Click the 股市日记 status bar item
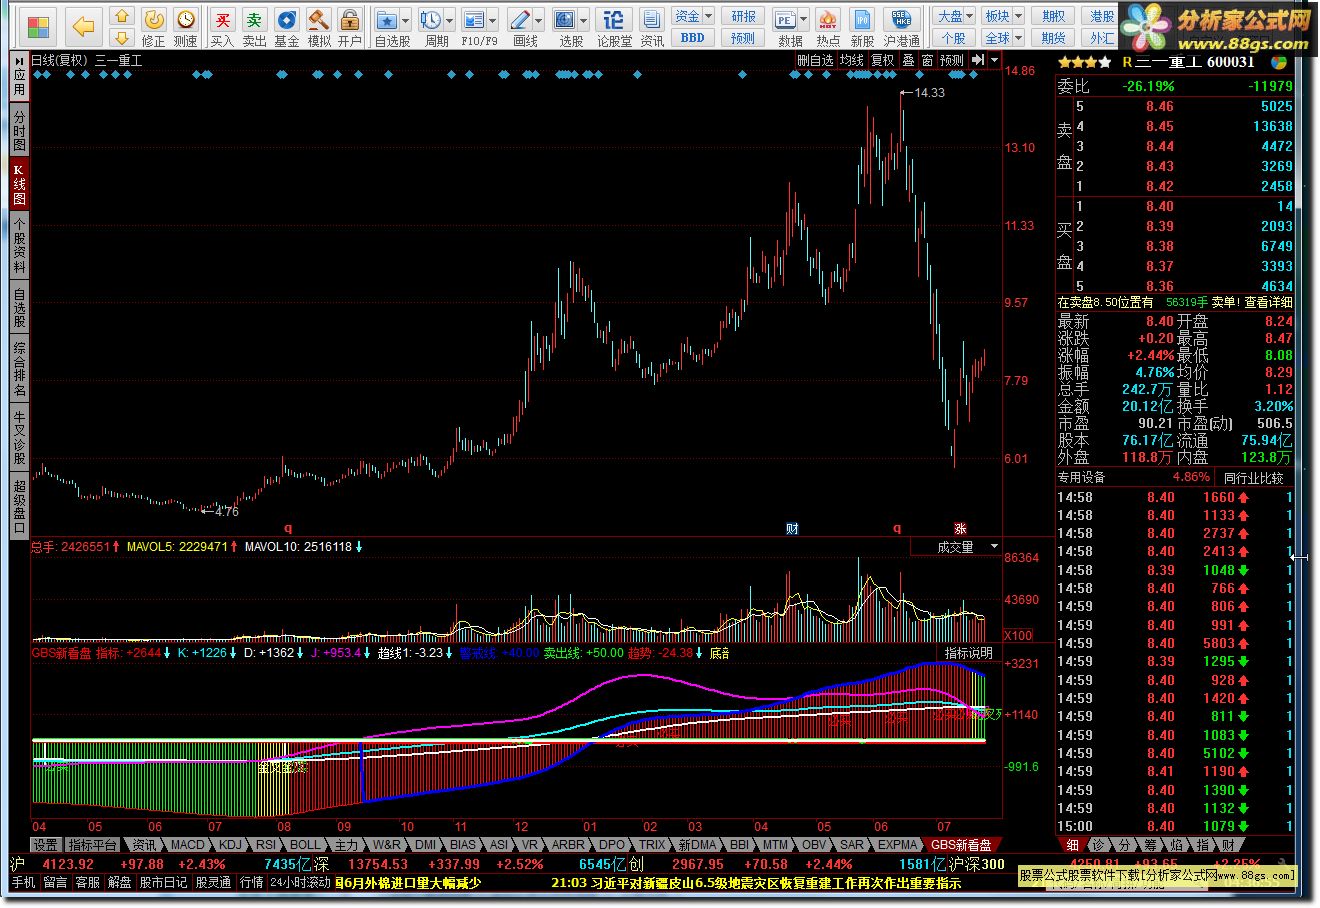This screenshot has height=908, width=1320. tap(163, 882)
